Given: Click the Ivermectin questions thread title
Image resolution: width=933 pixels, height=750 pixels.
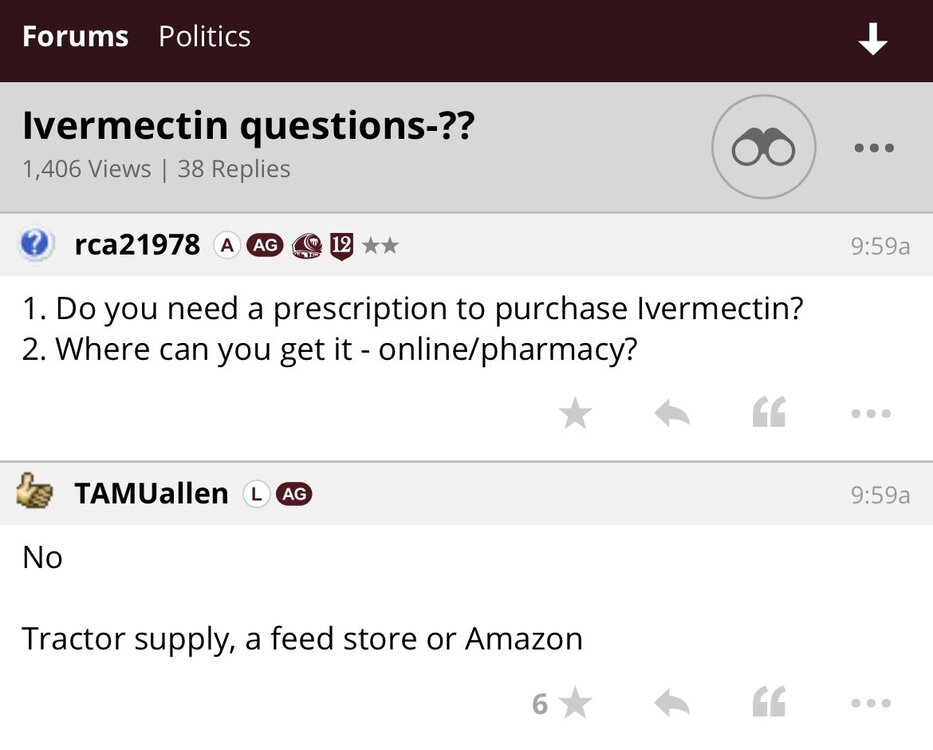Looking at the screenshot, I should (247, 127).
